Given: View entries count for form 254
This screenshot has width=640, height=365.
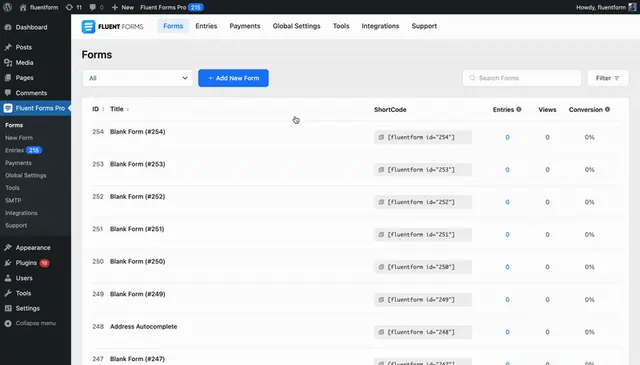Looking at the screenshot, I should tap(507, 137).
